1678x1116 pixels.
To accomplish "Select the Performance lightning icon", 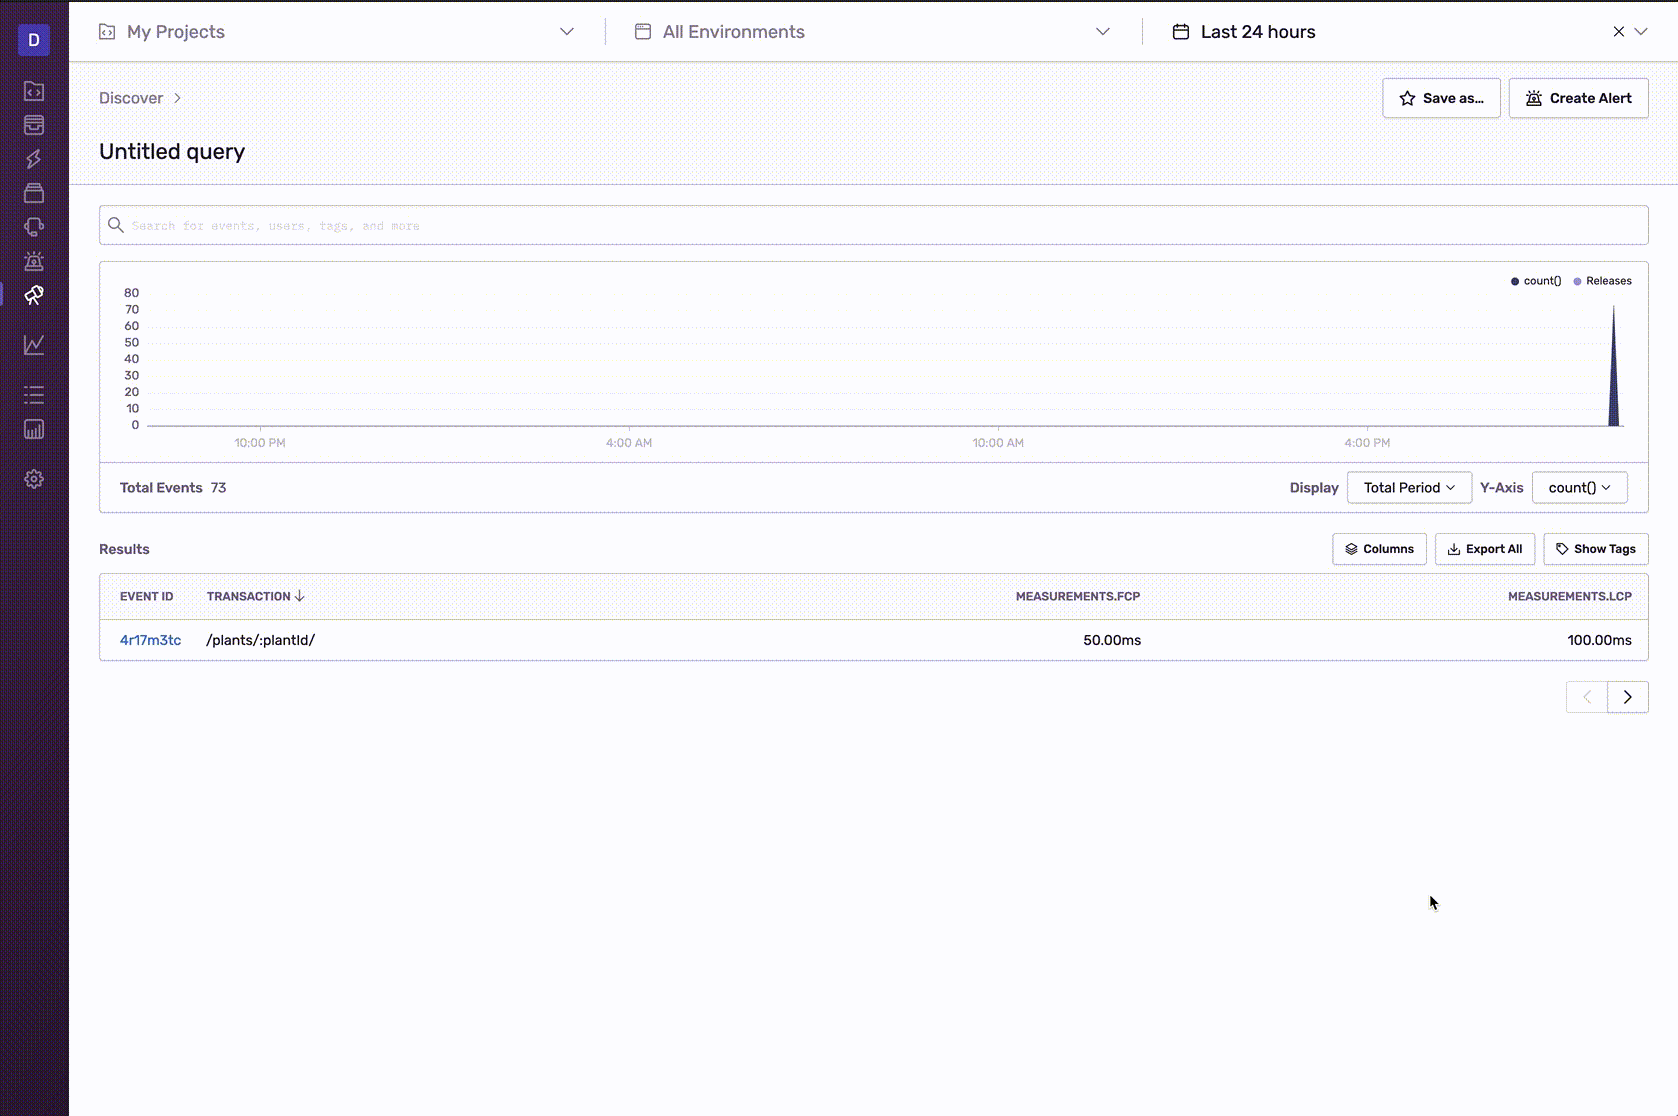I will pyautogui.click(x=34, y=159).
